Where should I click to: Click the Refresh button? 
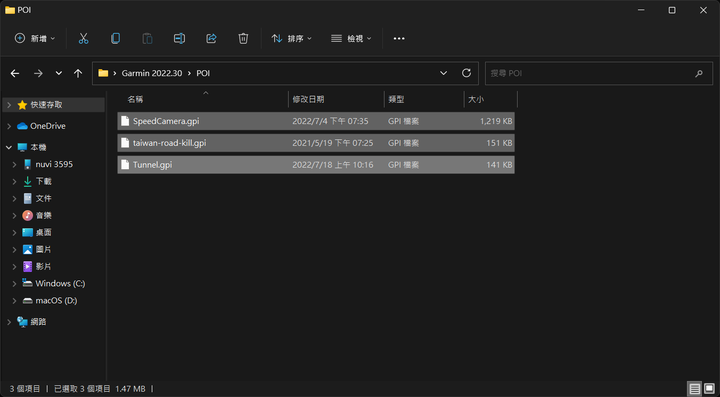point(467,73)
